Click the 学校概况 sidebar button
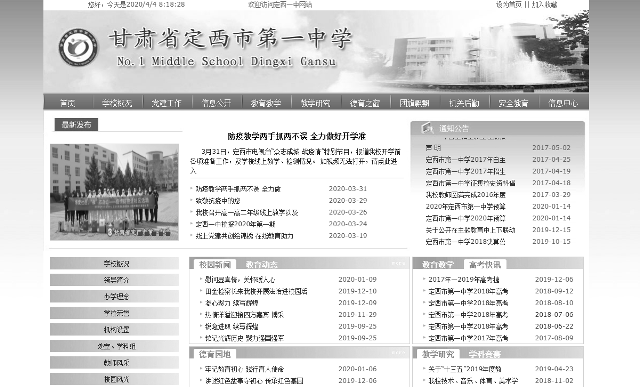 [114, 263]
